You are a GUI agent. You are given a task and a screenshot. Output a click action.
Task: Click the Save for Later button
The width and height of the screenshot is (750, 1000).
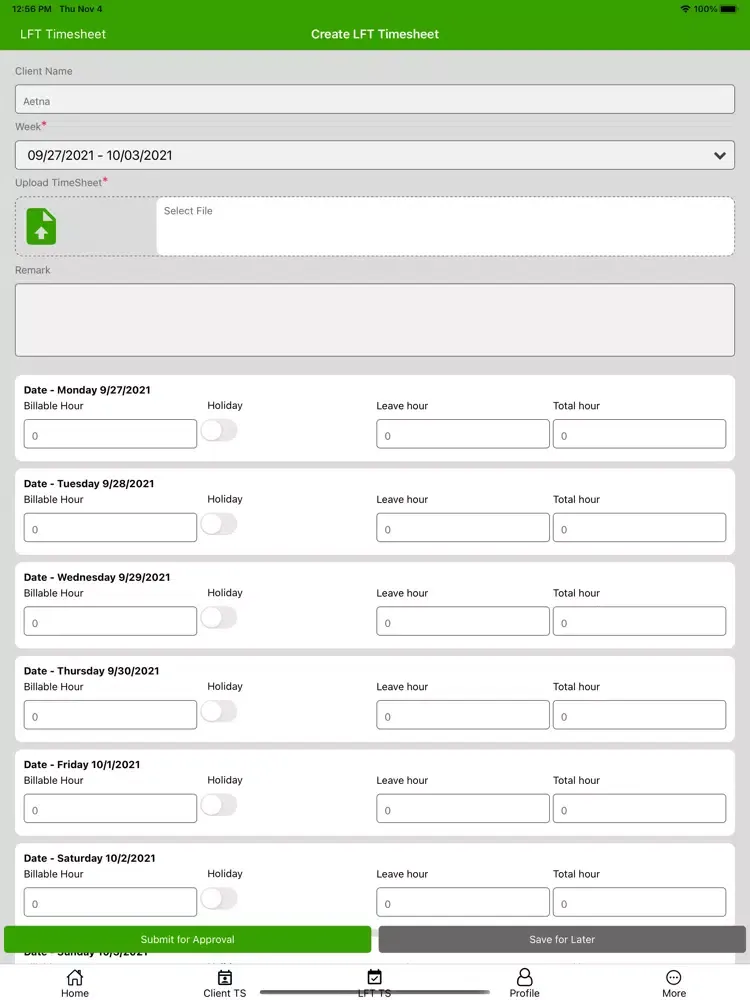tap(562, 939)
